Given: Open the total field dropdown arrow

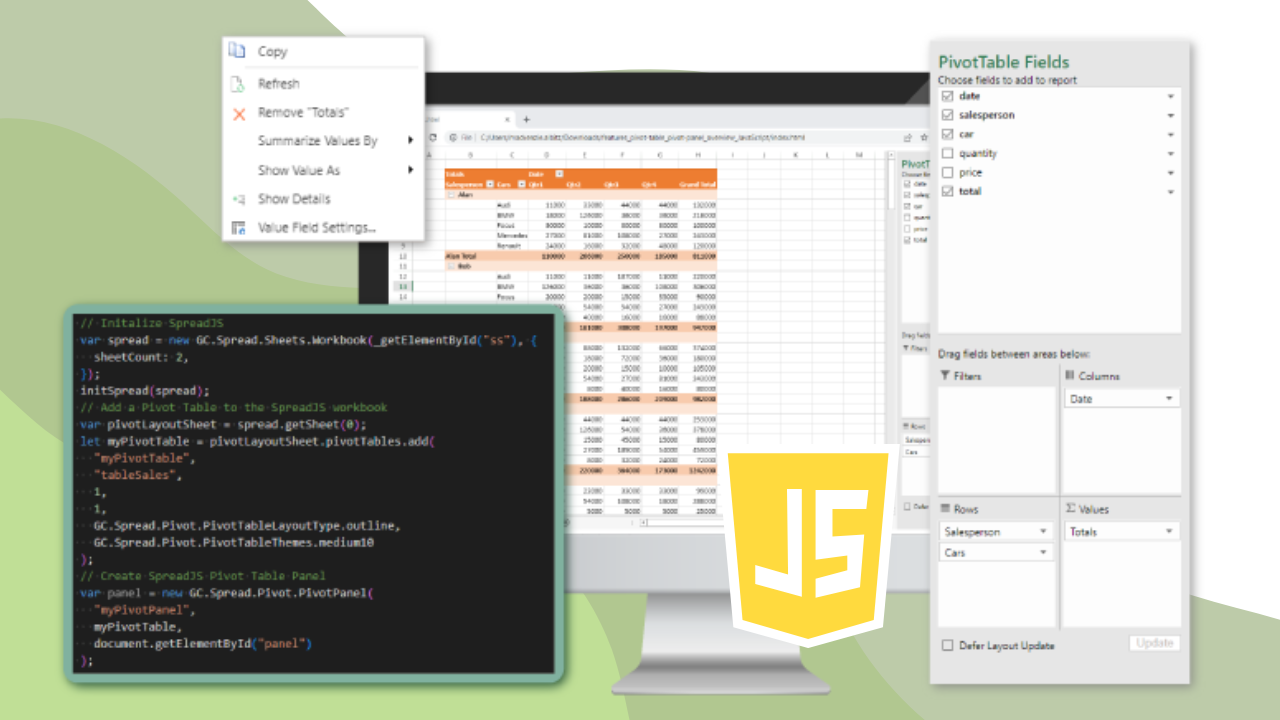Looking at the screenshot, I should pos(1170,192).
